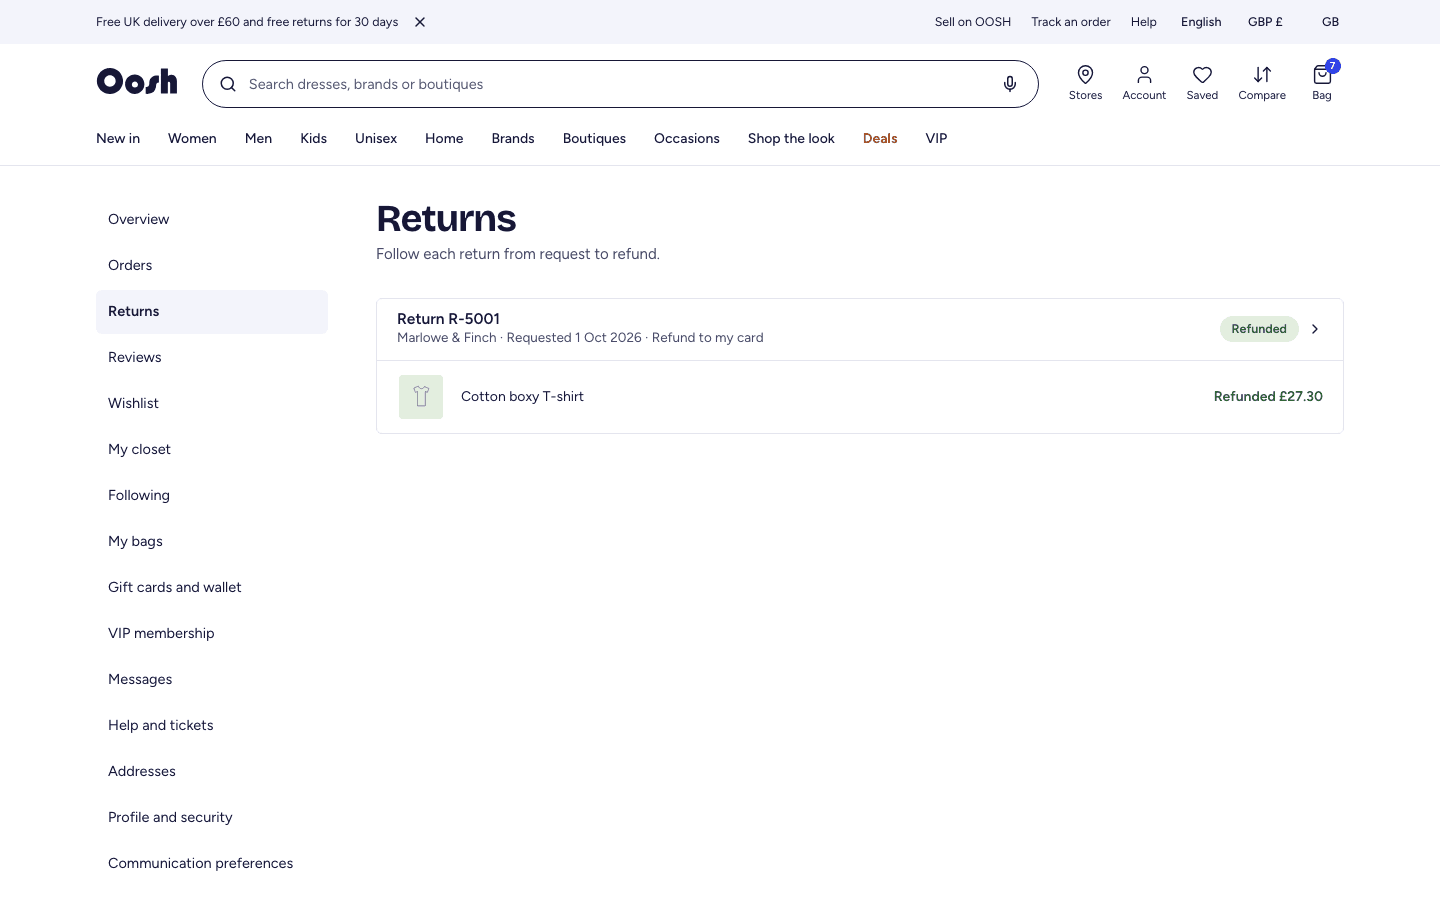This screenshot has width=1440, height=900.
Task: Open the Stores locator icon
Action: 1085,83
